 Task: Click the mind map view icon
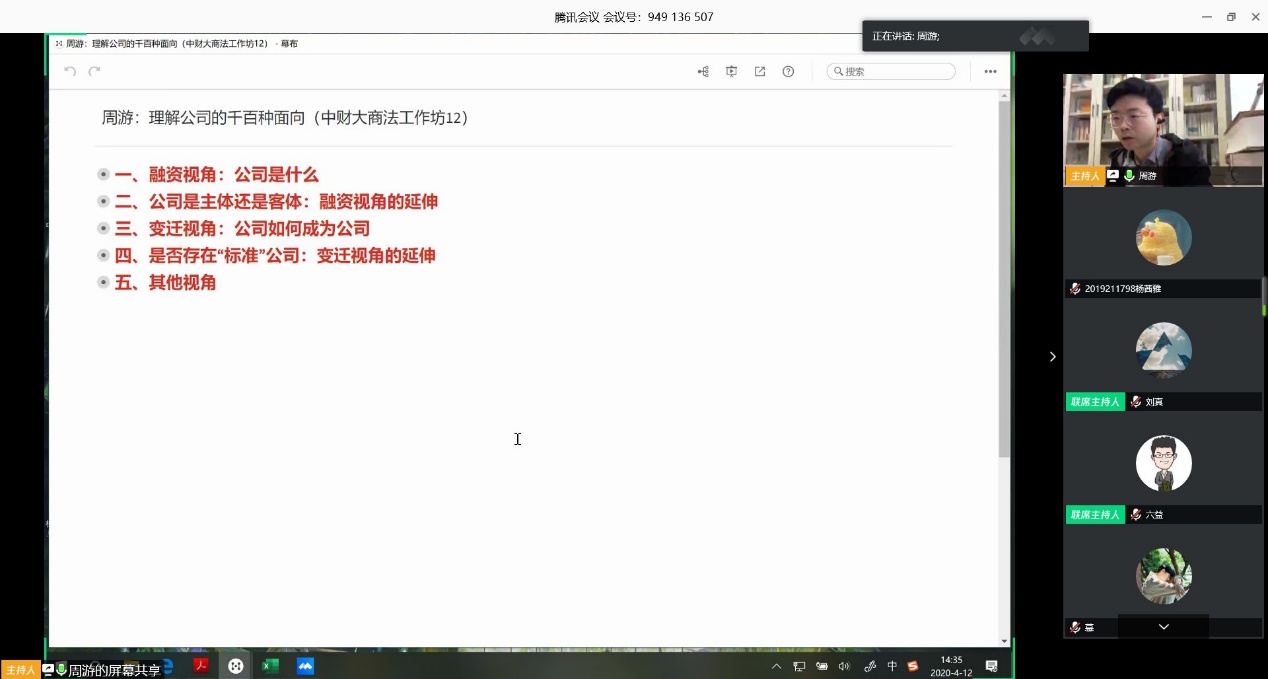pyautogui.click(x=704, y=72)
